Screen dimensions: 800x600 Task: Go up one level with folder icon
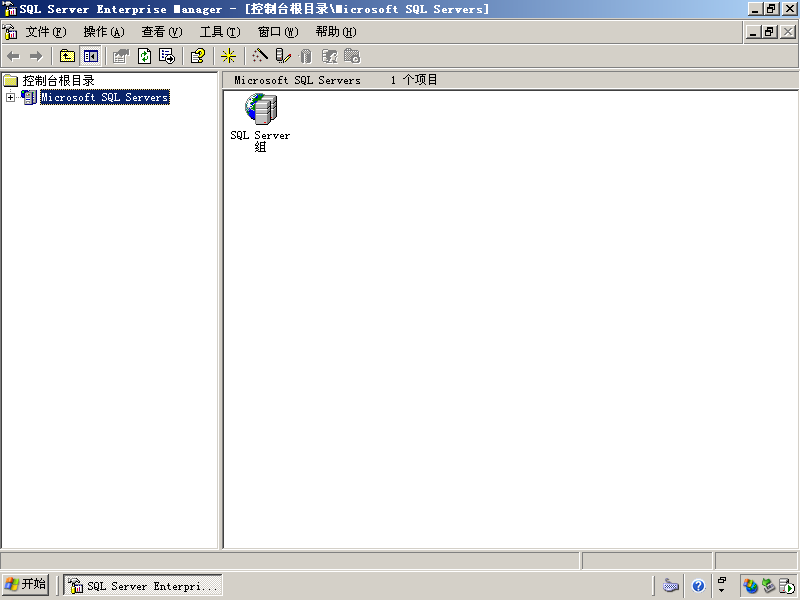67,56
